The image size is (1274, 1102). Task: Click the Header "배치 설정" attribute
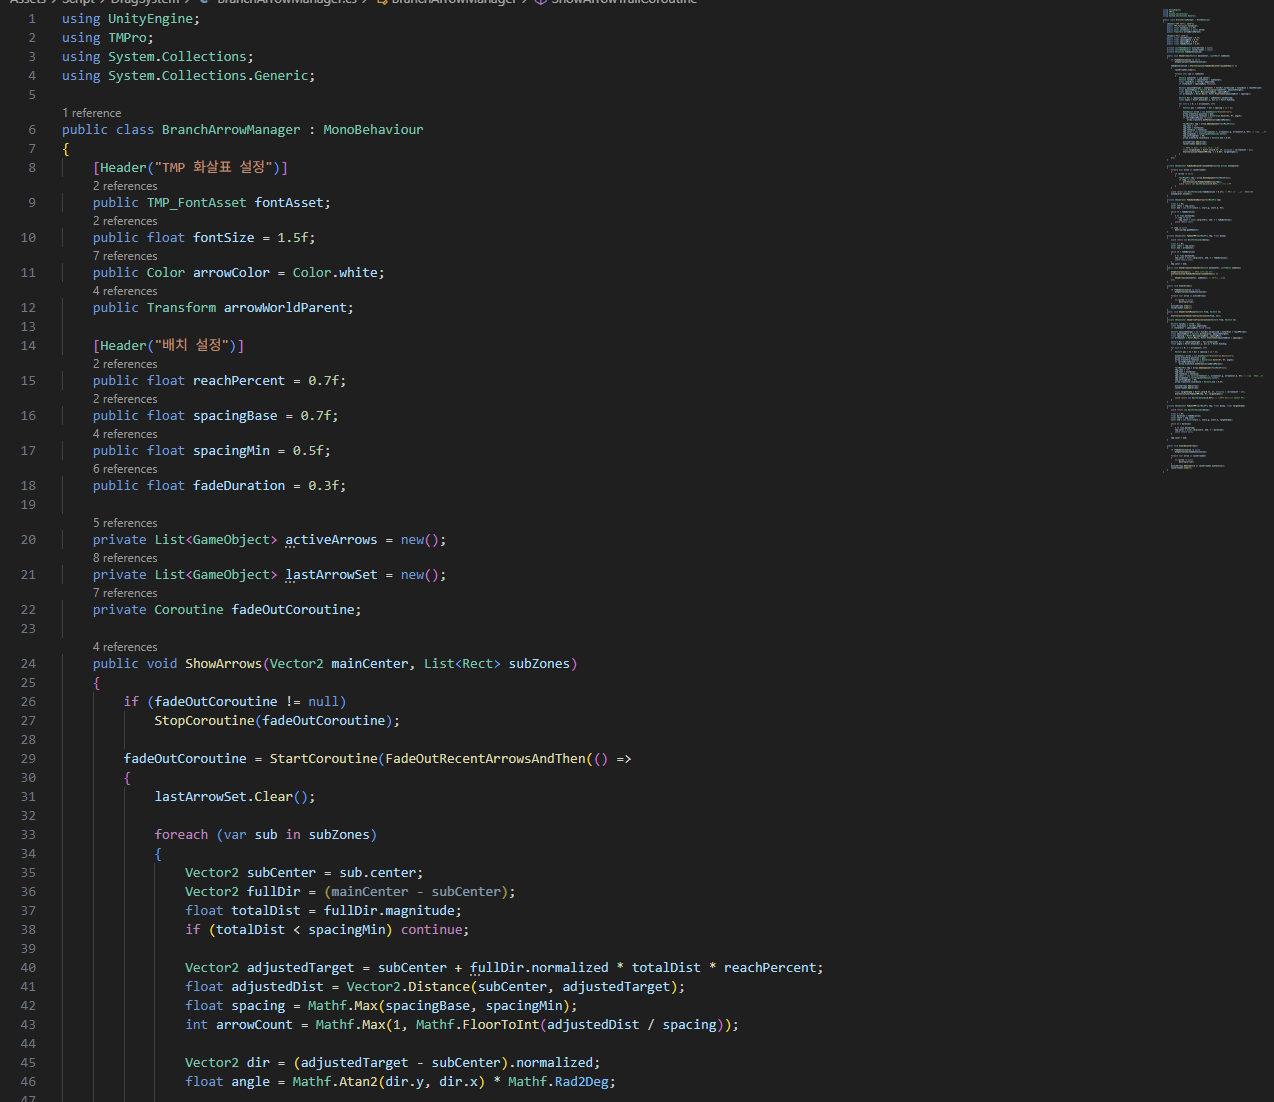(x=168, y=346)
